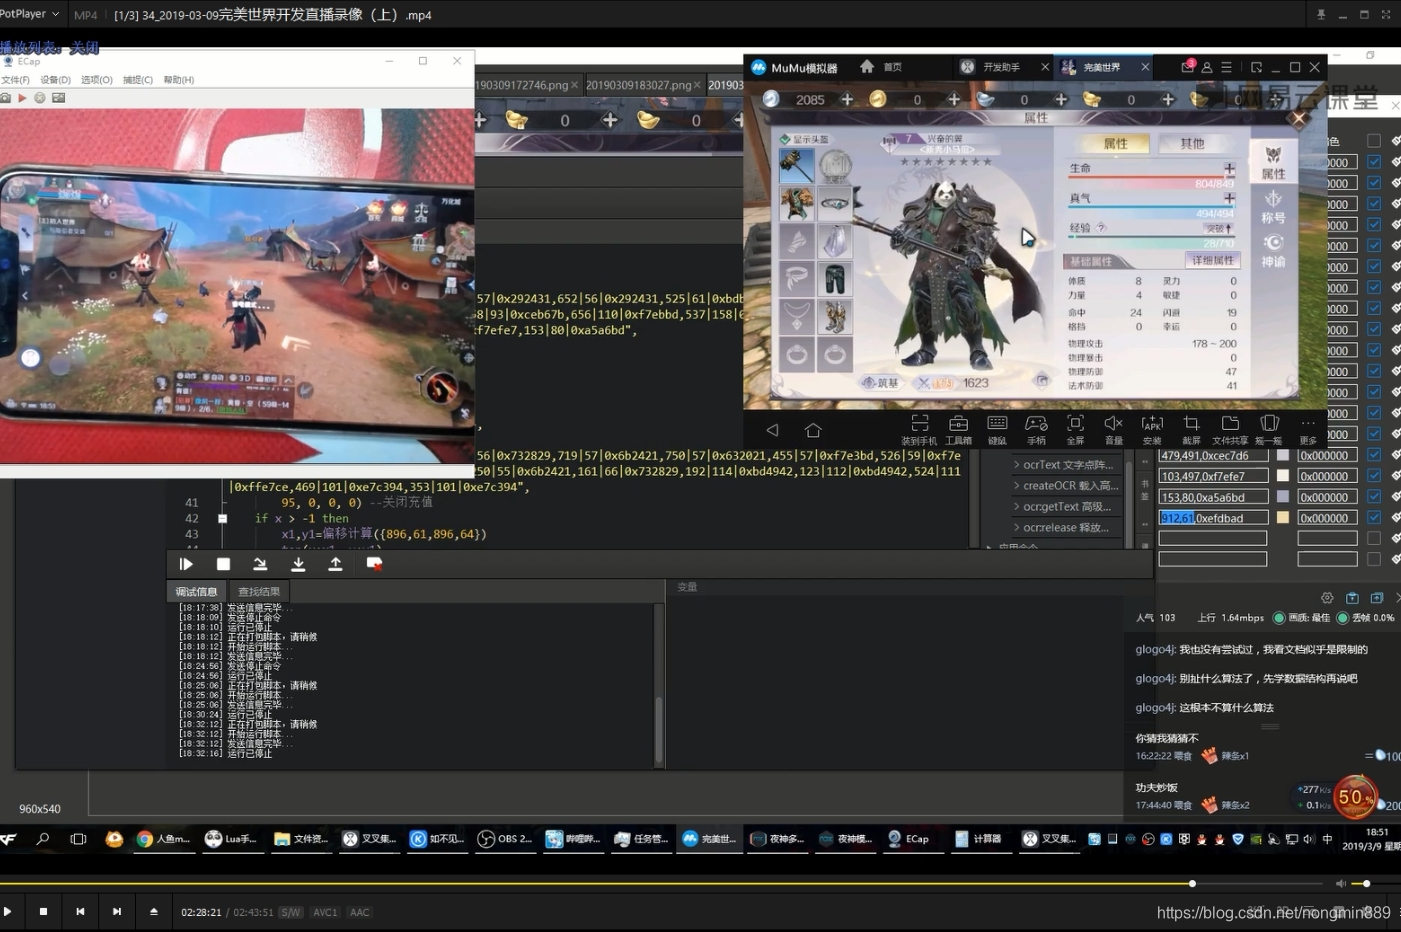Uncheck checkbox in 479,491,0xcec7d6 row
The height and width of the screenshot is (932, 1401).
coord(1374,455)
